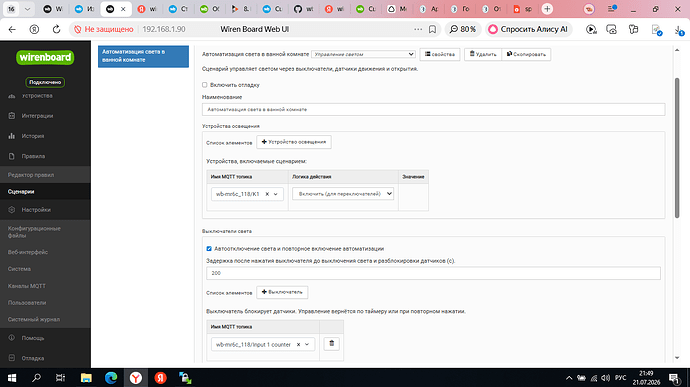Viewport: 690px width, 387px height.
Task: Open File Explorer from taskbar
Action: [x=86, y=378]
